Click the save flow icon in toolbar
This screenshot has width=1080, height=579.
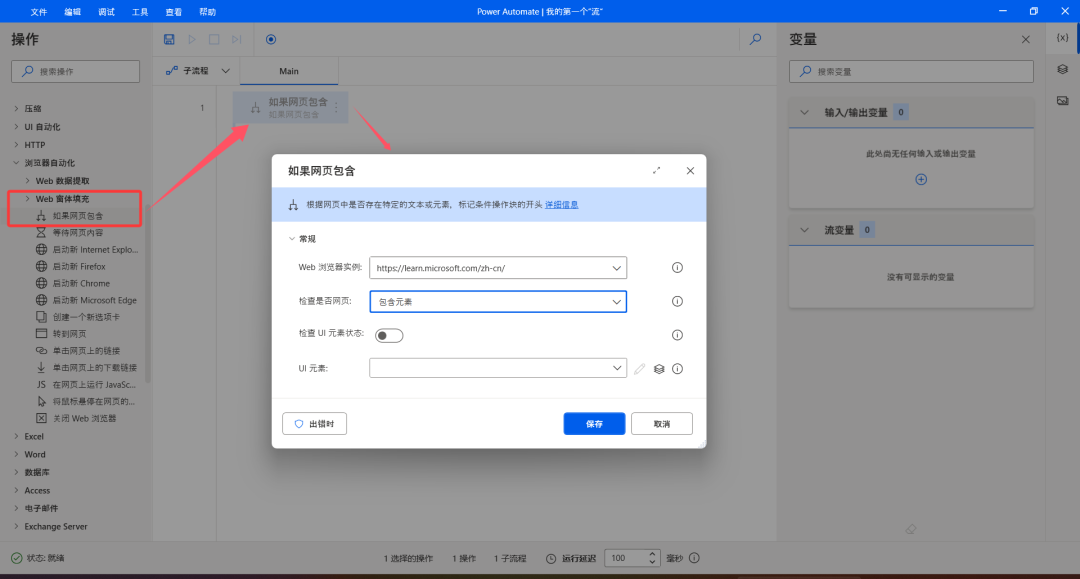[169, 39]
